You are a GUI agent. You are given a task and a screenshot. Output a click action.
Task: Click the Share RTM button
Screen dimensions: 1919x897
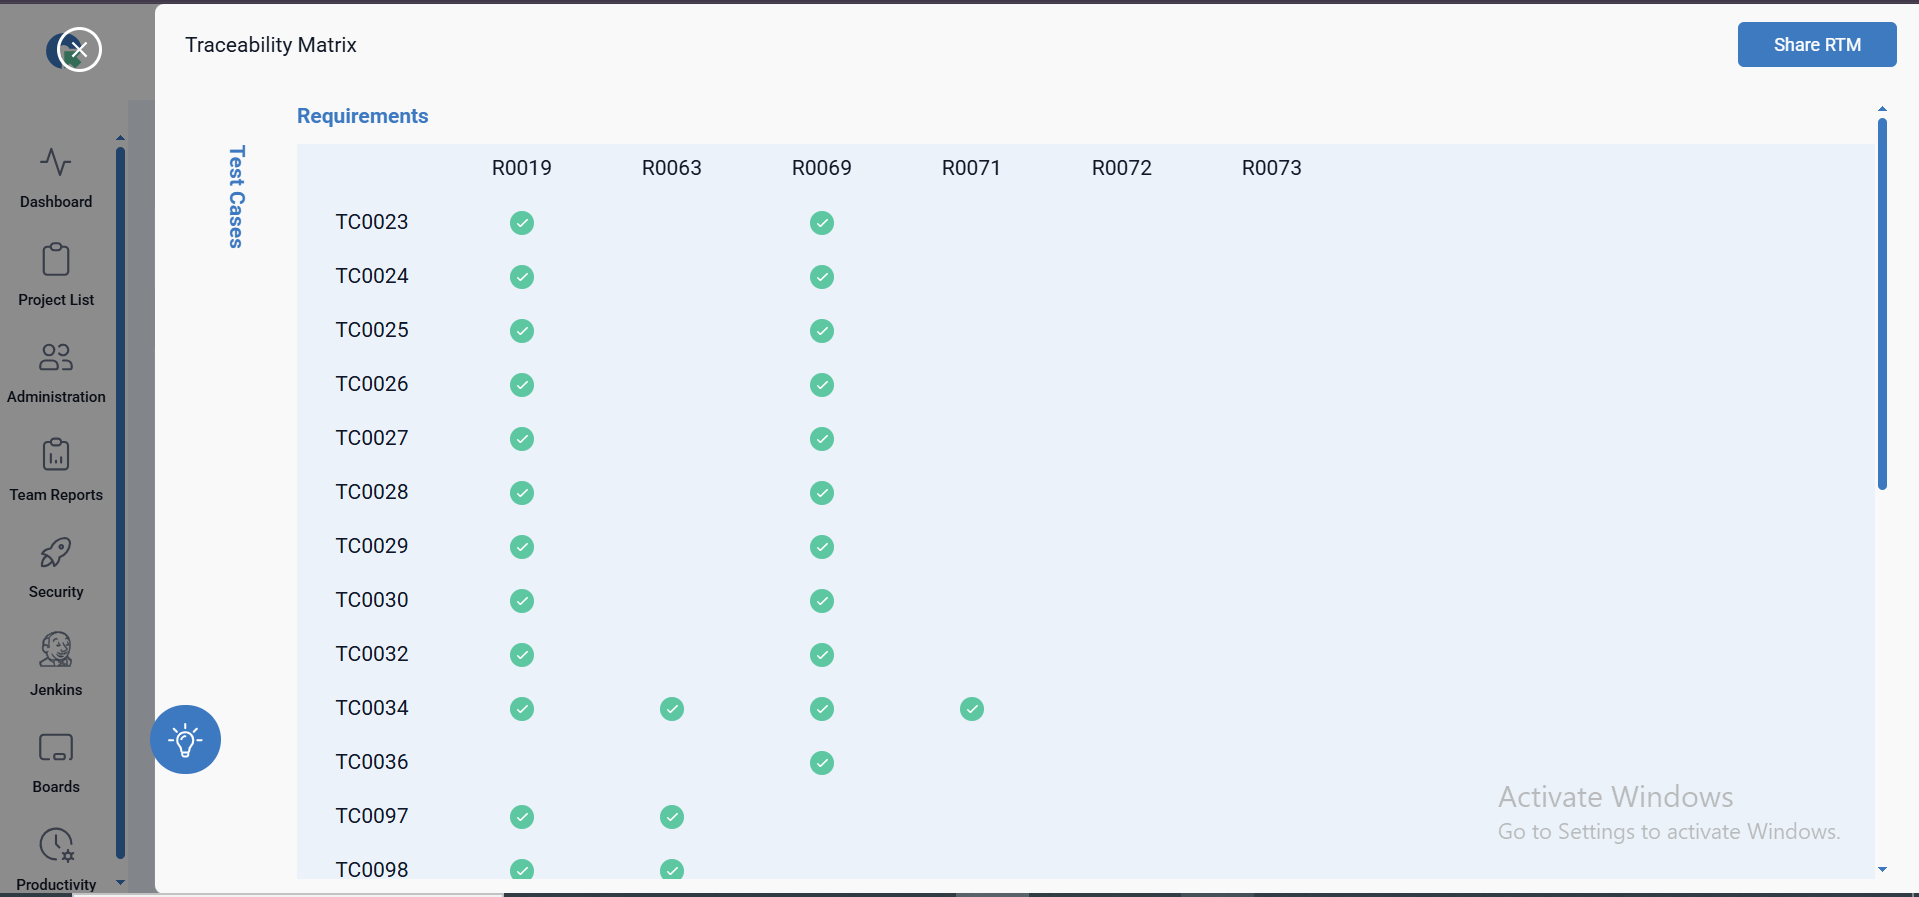(1816, 45)
